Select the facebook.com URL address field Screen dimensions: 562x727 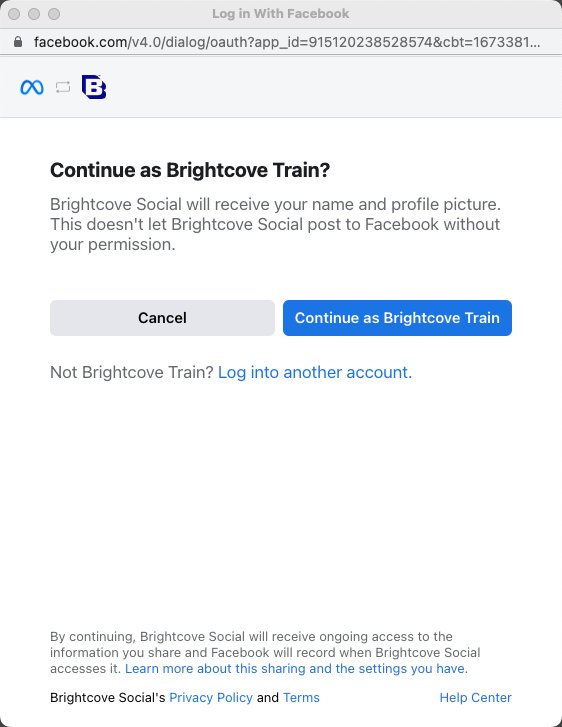click(287, 42)
